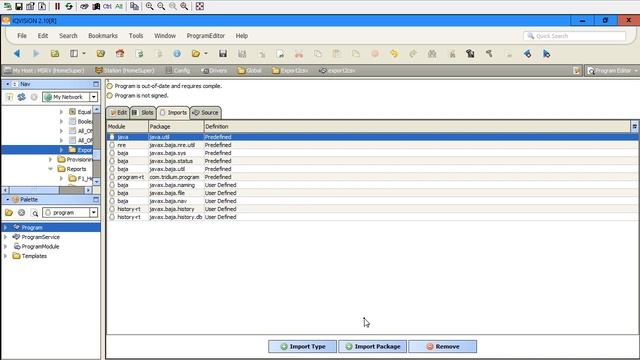Click the Ctrl key icon in top bar
Image resolution: width=640 pixels, height=360 pixels.
(x=107, y=6)
